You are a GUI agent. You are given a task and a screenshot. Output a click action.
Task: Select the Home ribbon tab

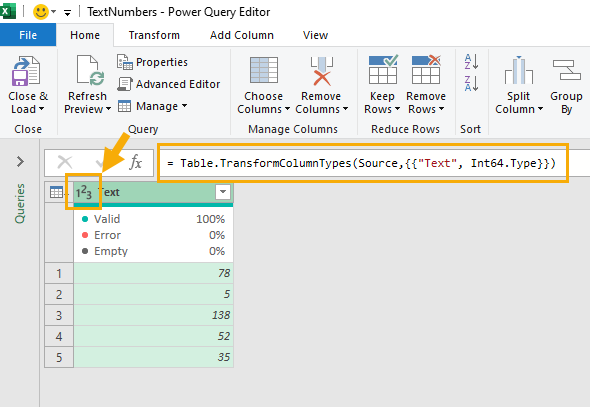pyautogui.click(x=85, y=35)
